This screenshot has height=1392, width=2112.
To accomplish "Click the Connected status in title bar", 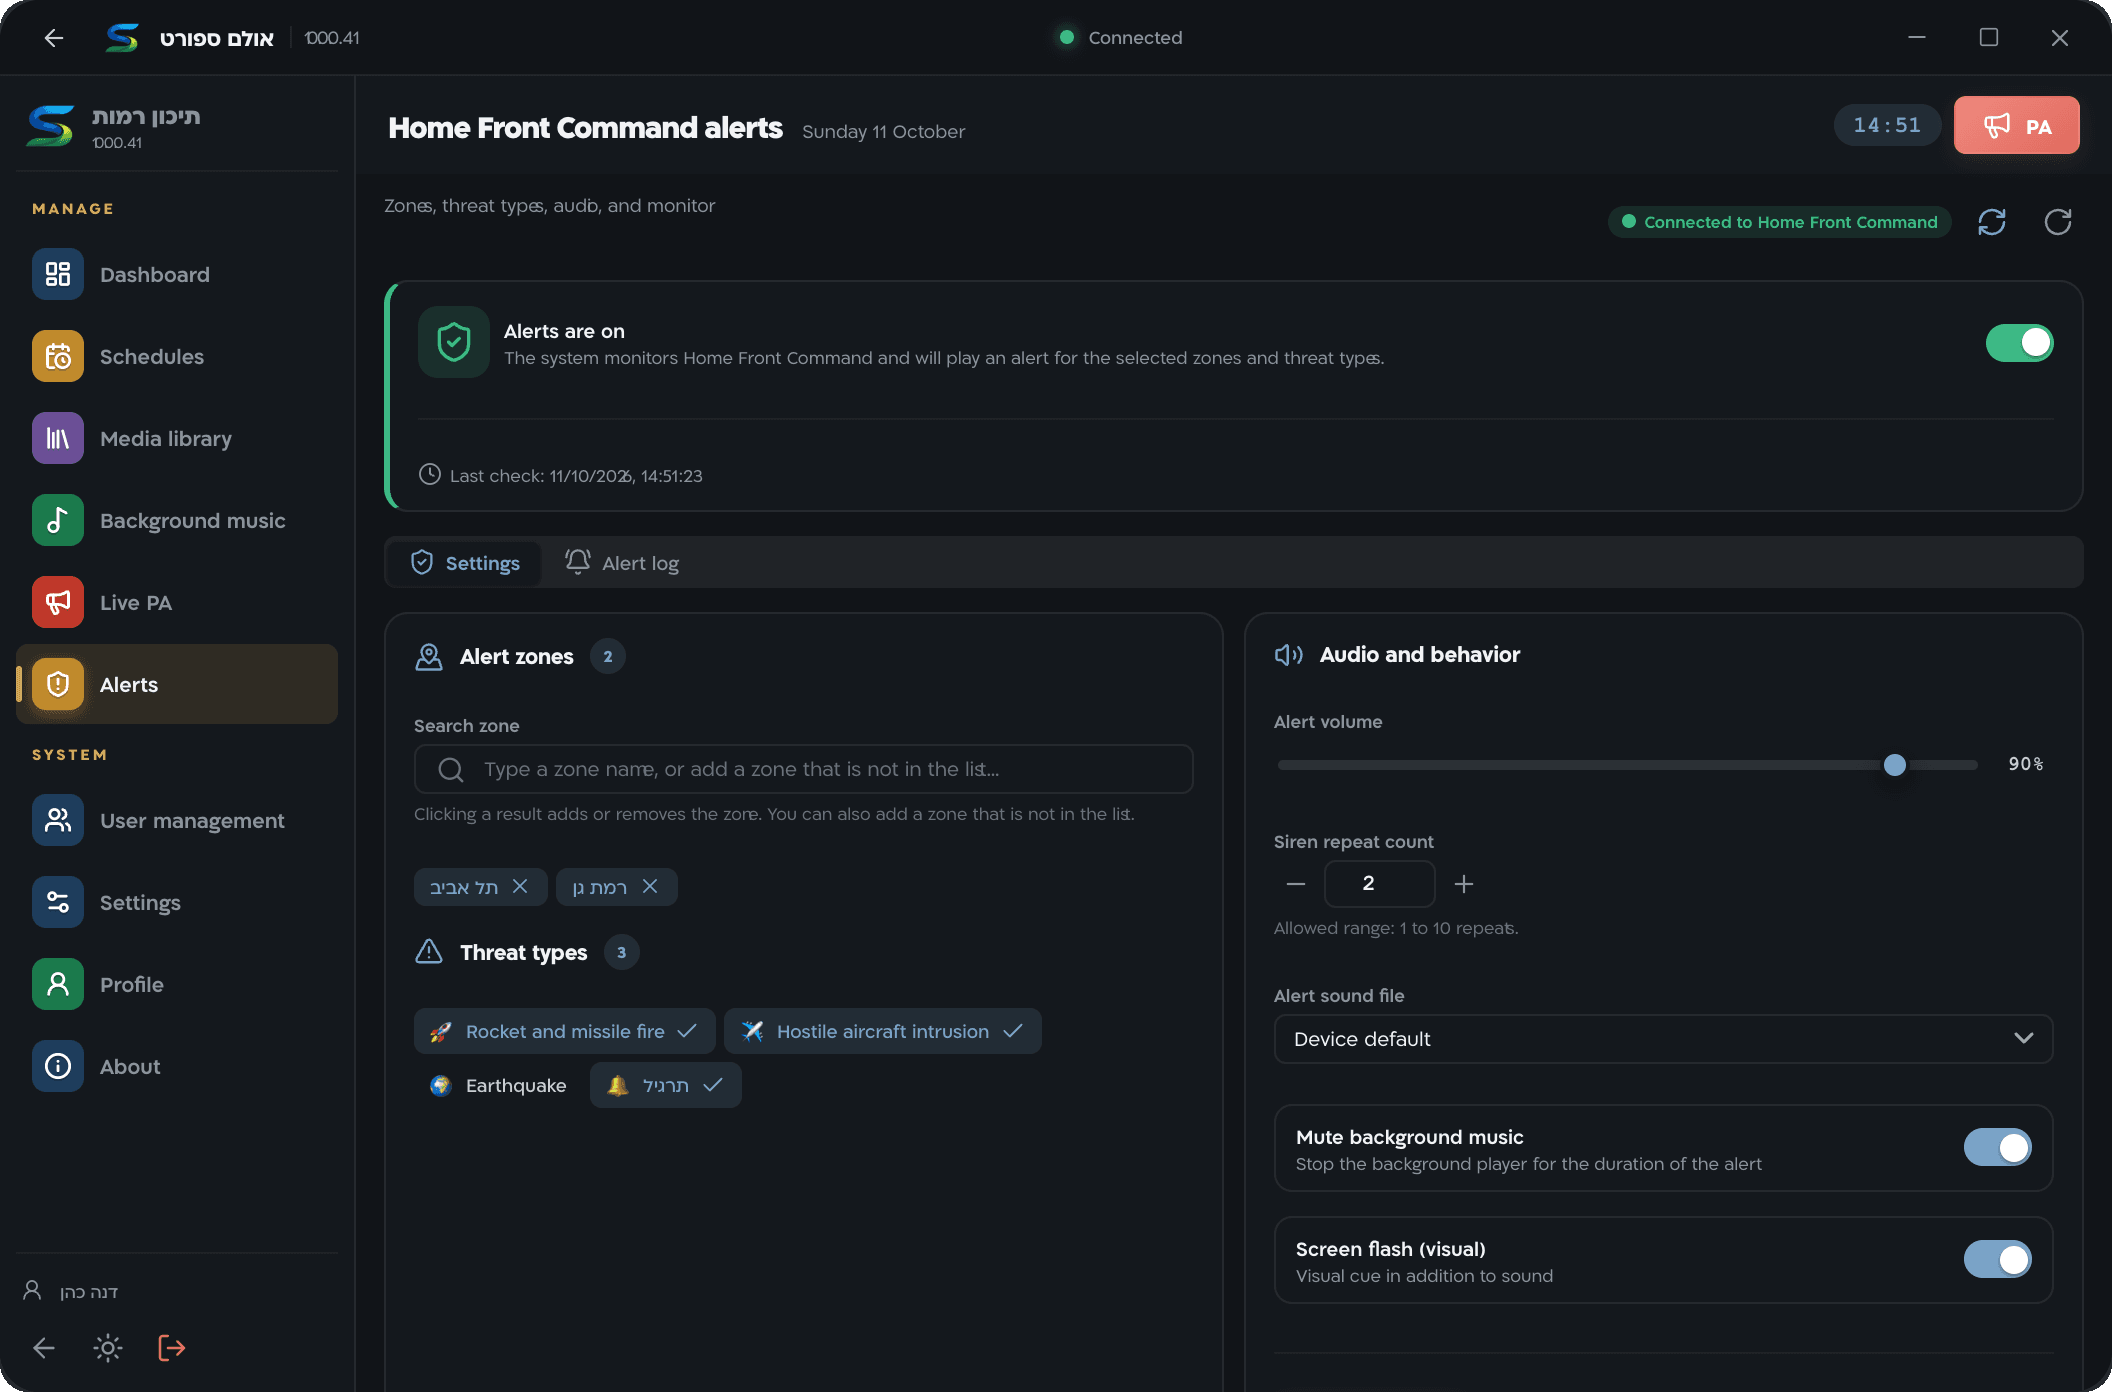I will click(x=1122, y=38).
